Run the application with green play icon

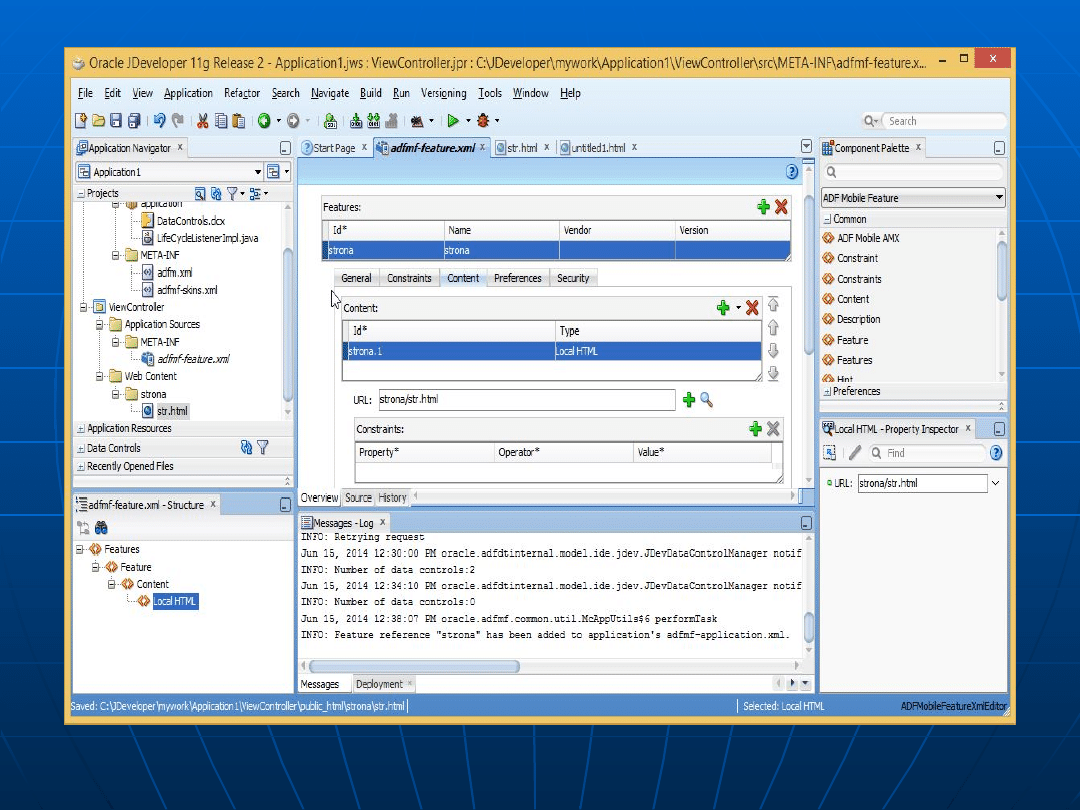click(453, 121)
